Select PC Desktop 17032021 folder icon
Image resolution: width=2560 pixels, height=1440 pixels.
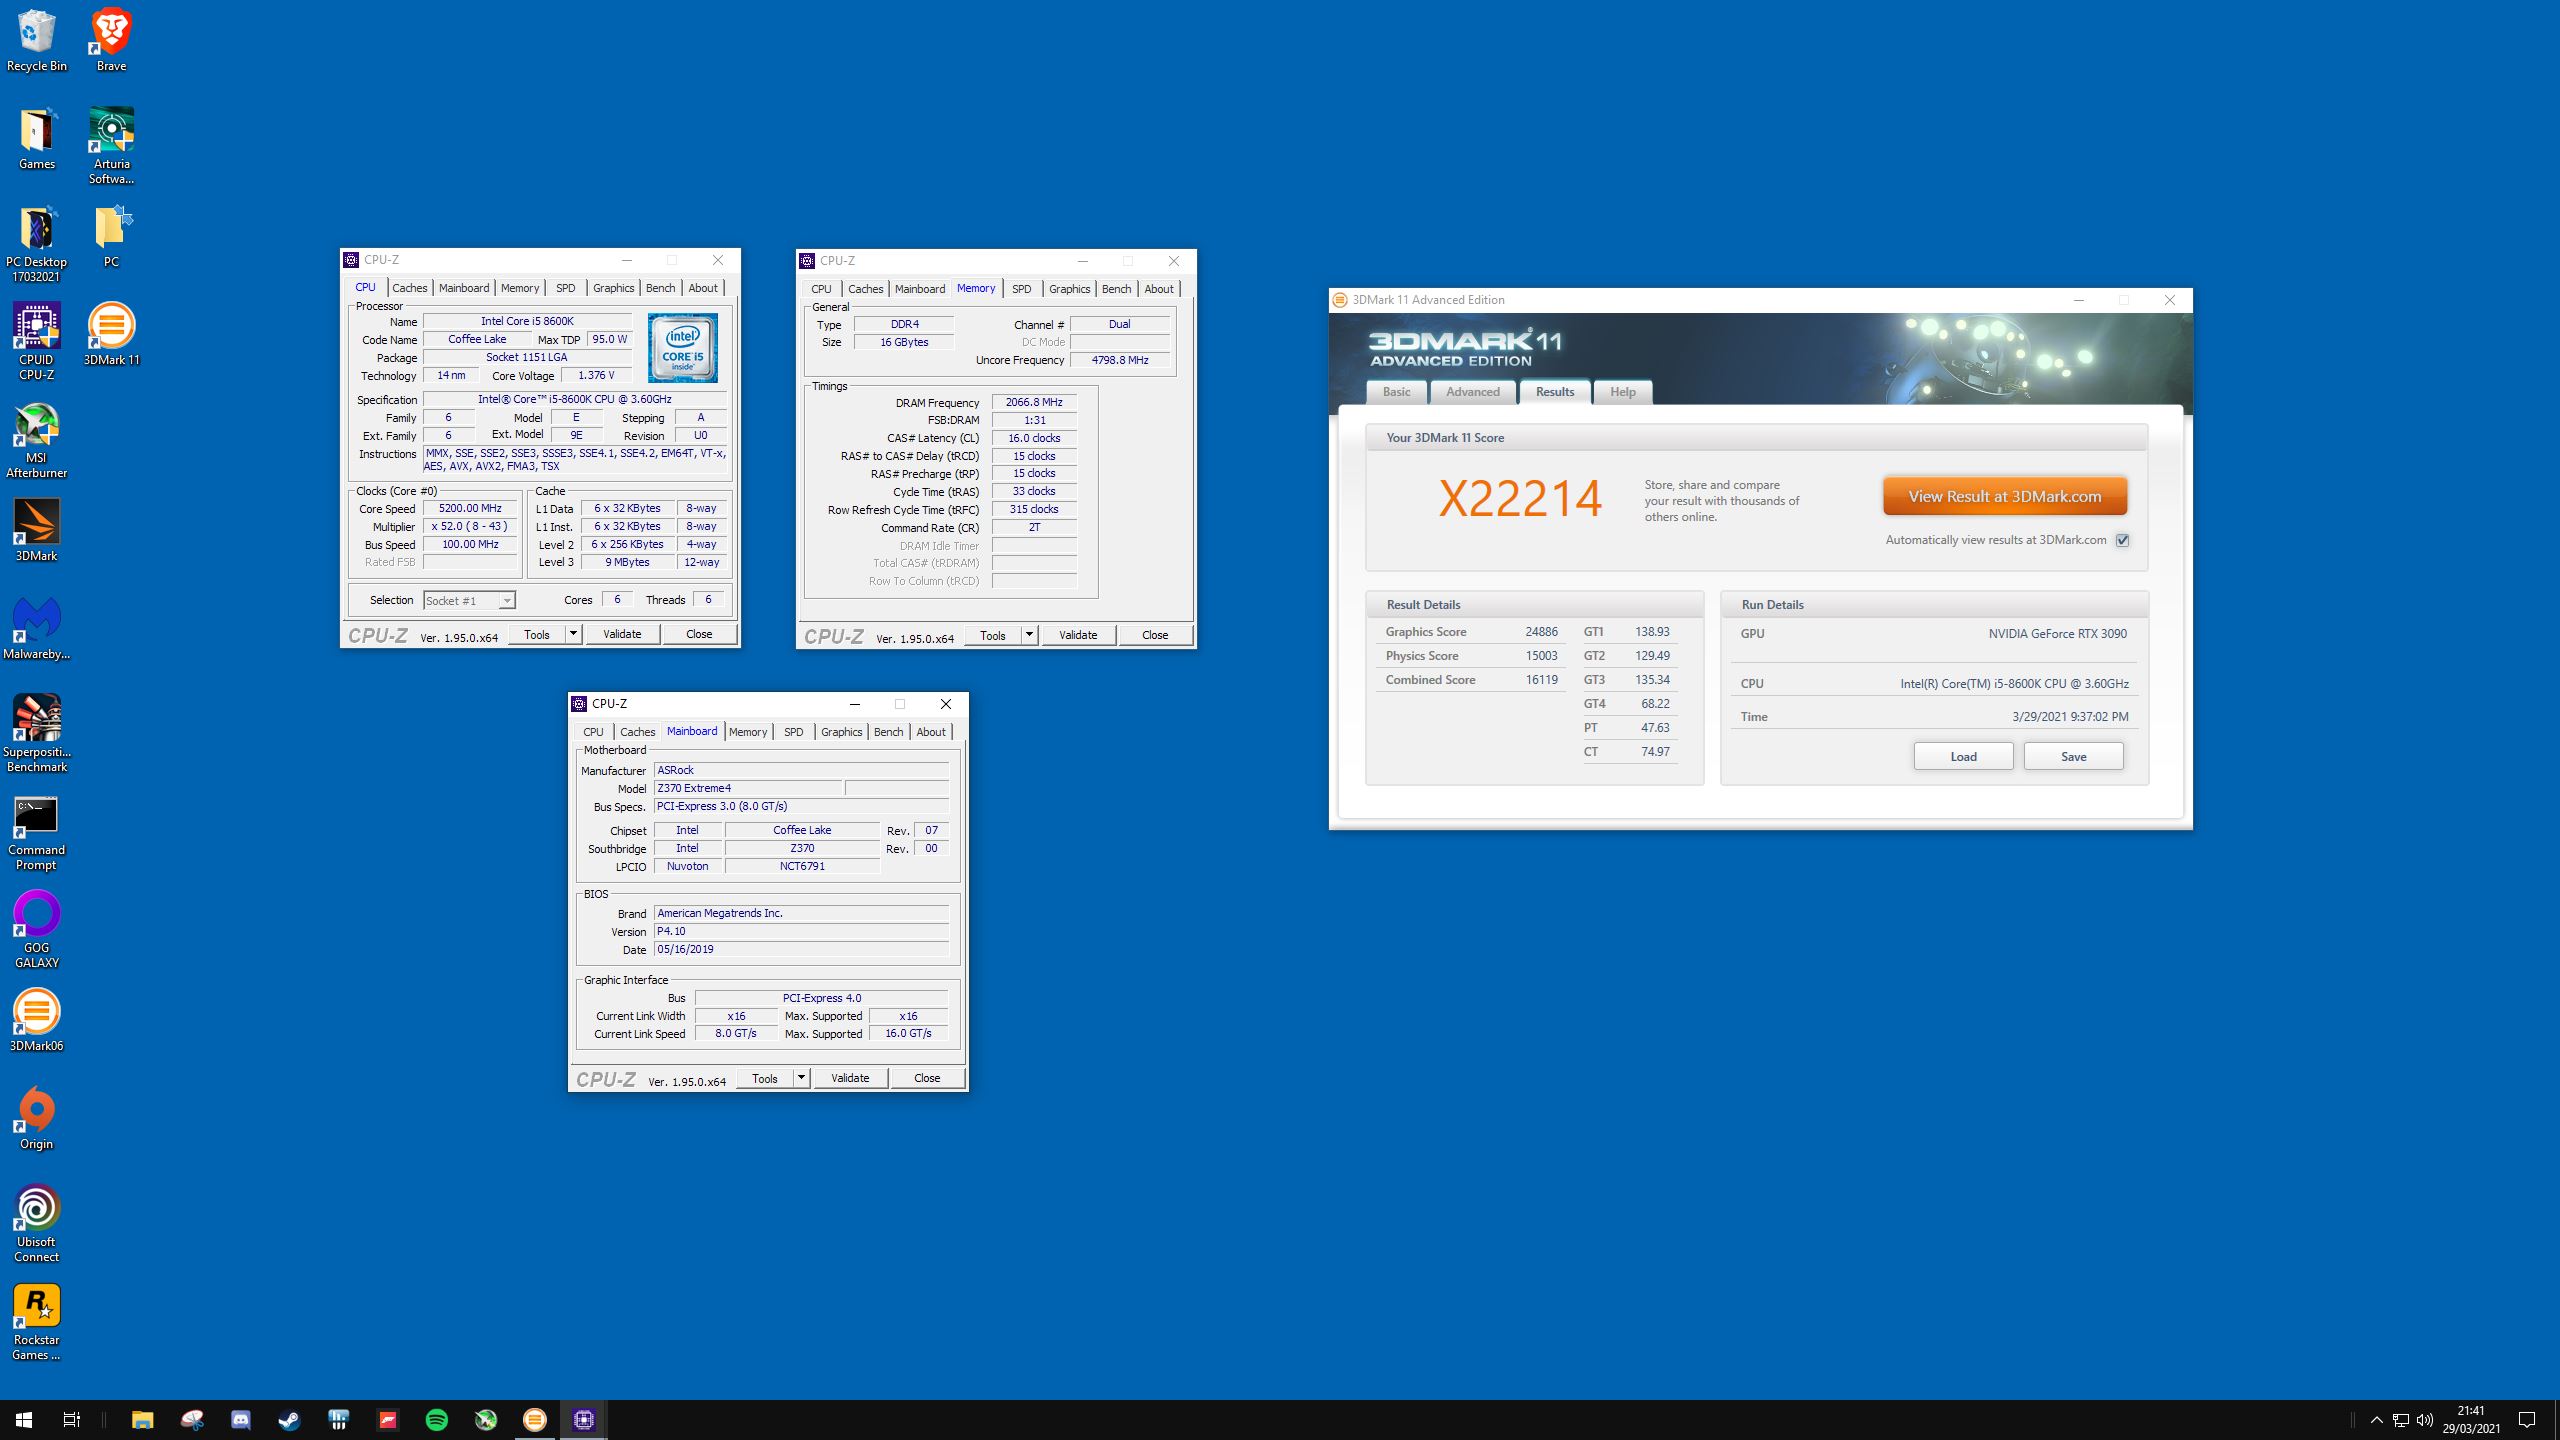[x=37, y=244]
